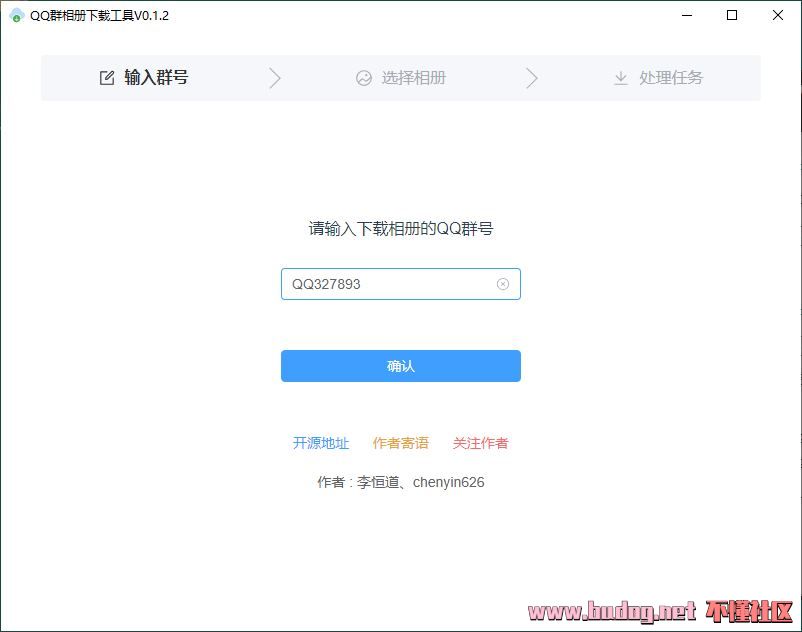Click the author text 李恒道、chenyin626
The height and width of the screenshot is (632, 802).
click(x=420, y=482)
